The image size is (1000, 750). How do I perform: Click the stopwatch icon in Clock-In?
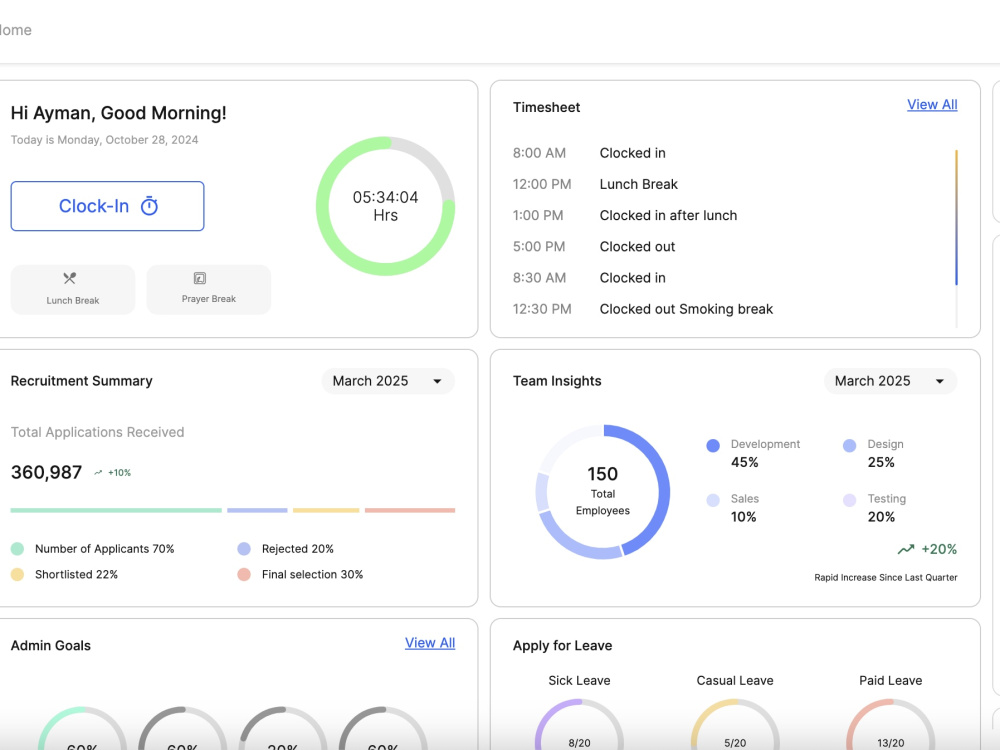(149, 206)
